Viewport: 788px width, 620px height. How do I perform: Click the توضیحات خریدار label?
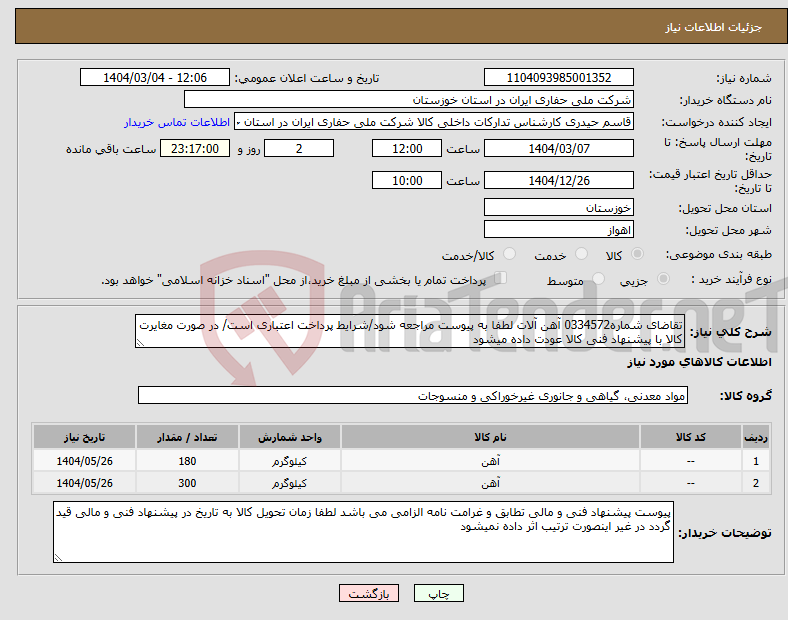point(725,533)
